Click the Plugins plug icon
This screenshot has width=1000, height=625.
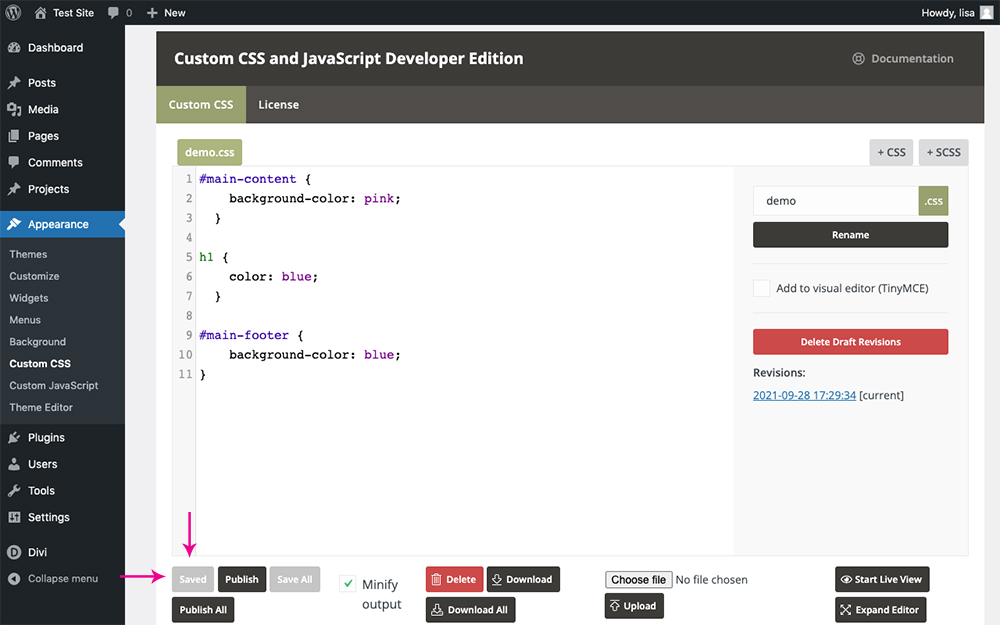(x=14, y=438)
